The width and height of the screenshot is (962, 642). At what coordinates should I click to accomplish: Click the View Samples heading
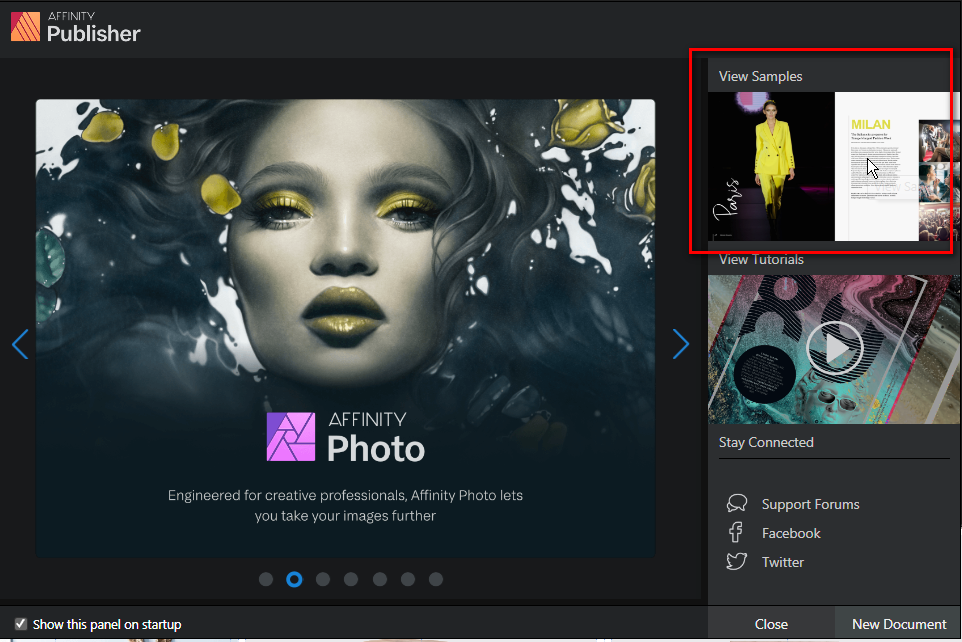click(x=761, y=76)
